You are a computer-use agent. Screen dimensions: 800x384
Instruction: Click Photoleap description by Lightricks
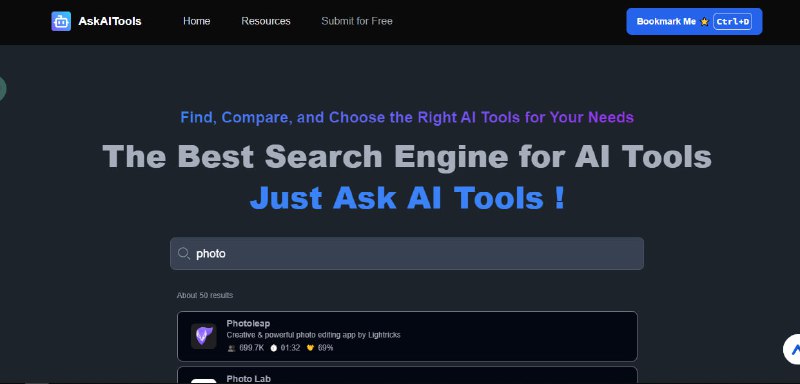313,335
